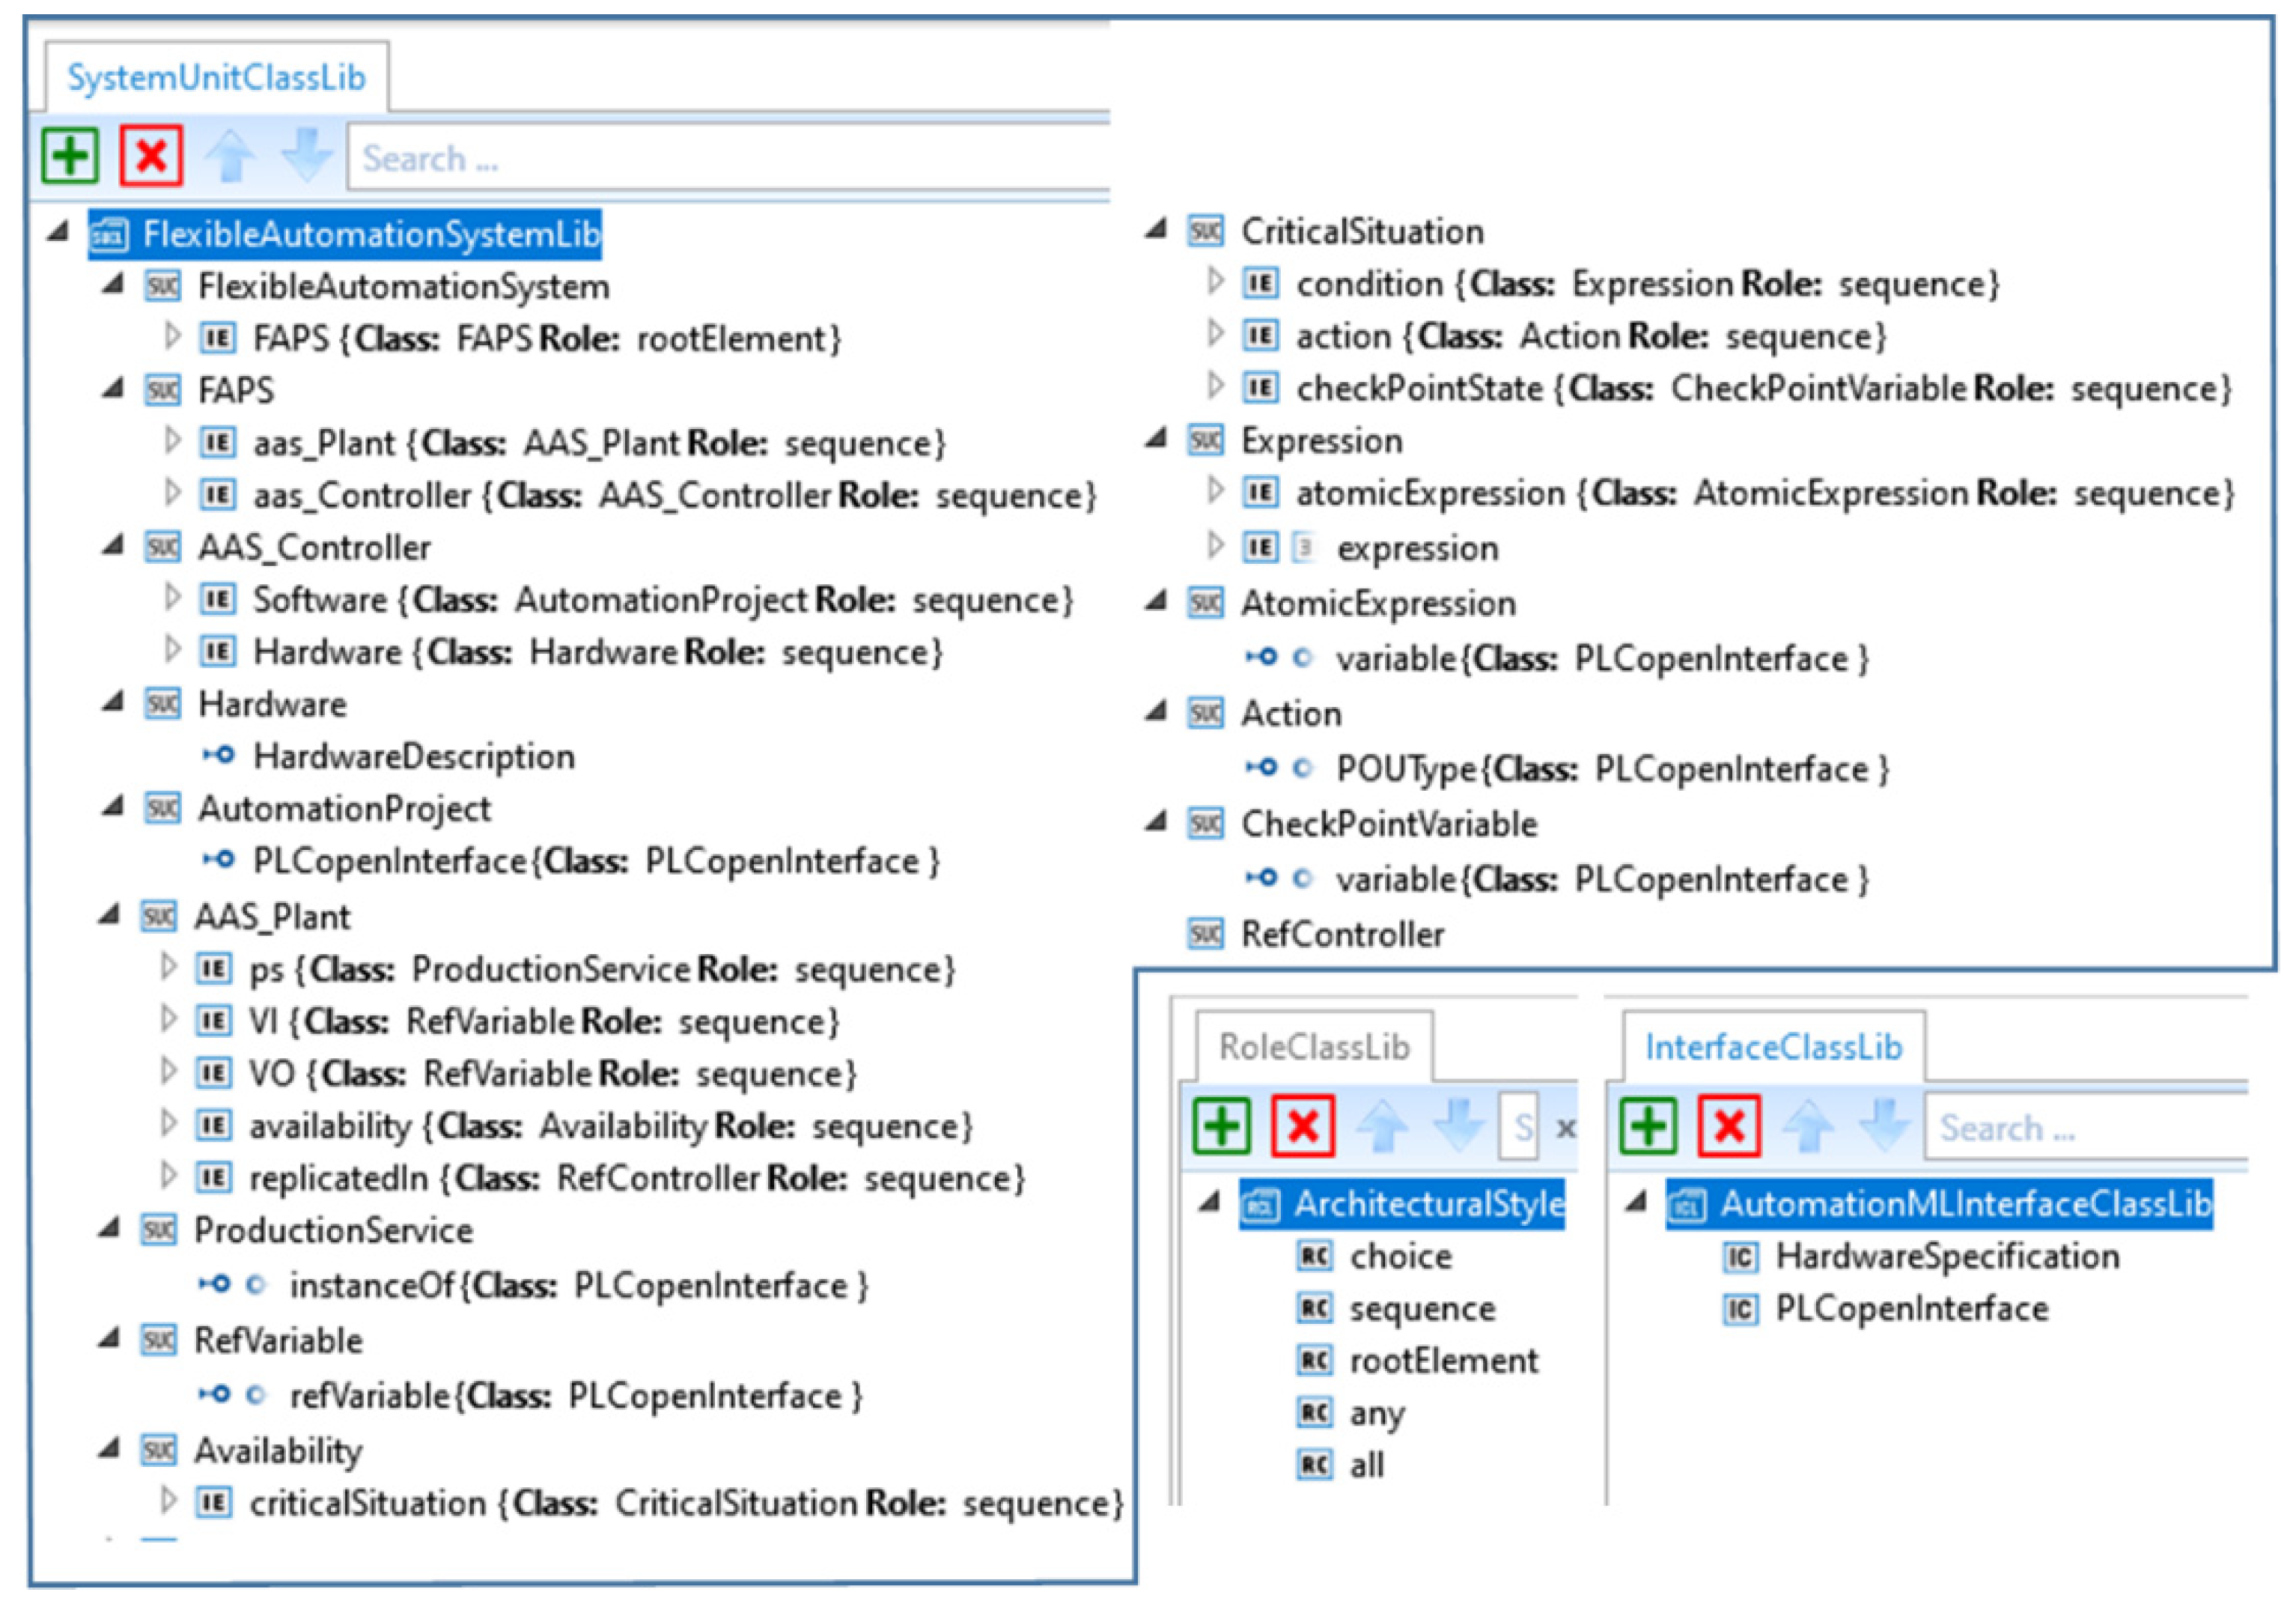Screen dimensions: 2296x1604
Task: Click green plus add button in RoleClassLib
Action: point(1222,1126)
